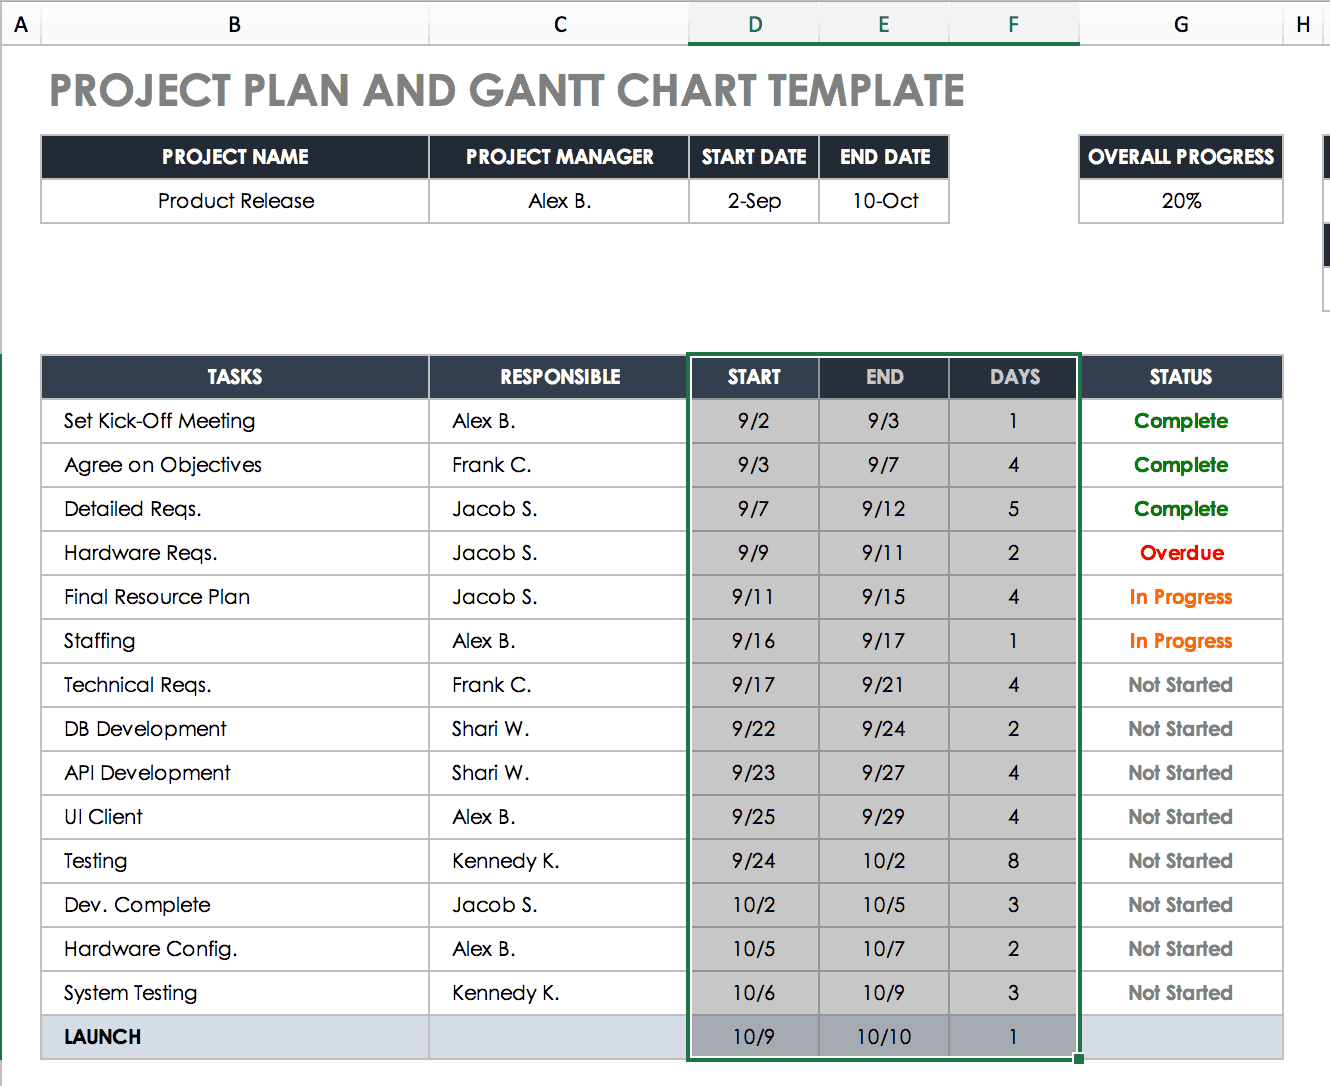Click the Product Release project name cell
1330x1086 pixels.
(235, 201)
